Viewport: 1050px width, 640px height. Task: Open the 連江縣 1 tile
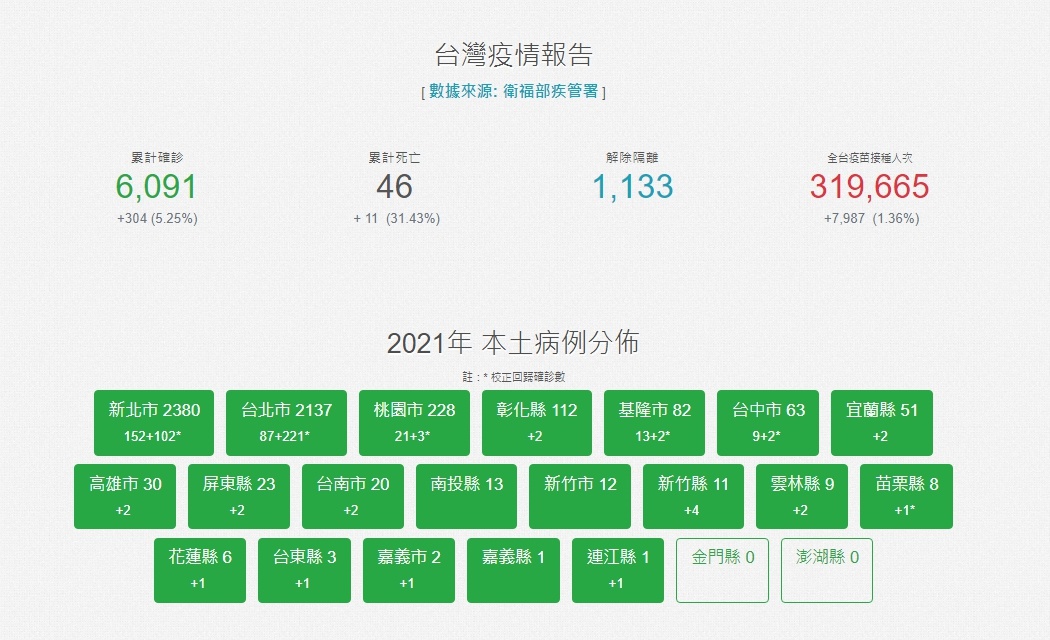tap(618, 570)
